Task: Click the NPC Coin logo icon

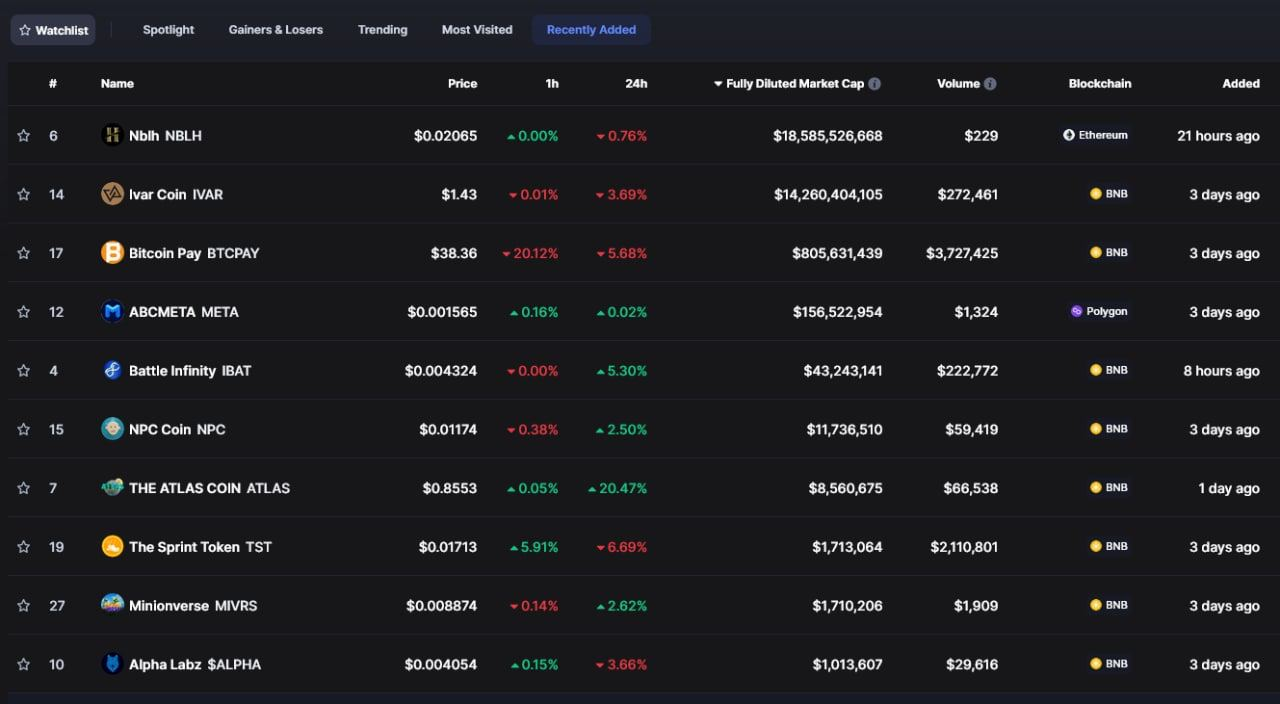Action: click(x=112, y=429)
